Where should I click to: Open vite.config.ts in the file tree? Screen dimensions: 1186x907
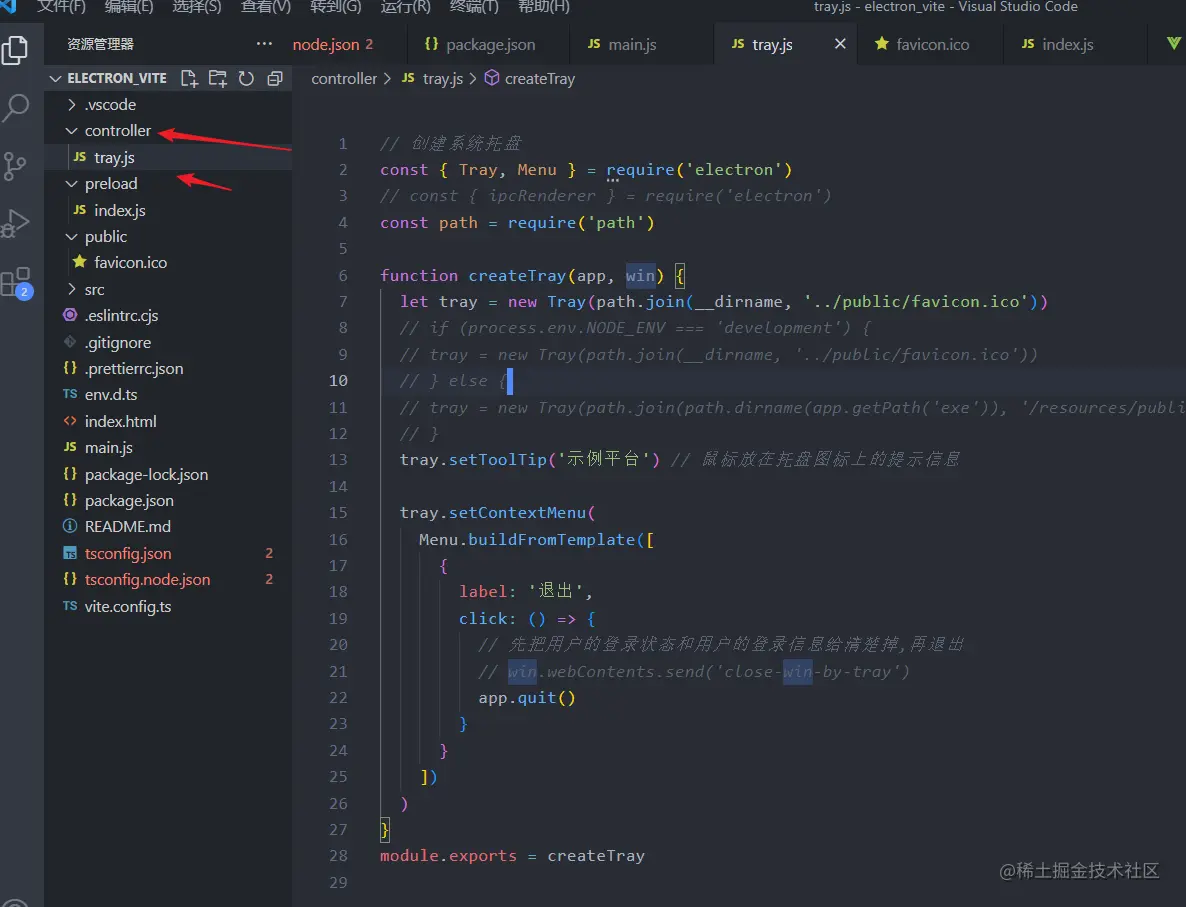coord(168,606)
